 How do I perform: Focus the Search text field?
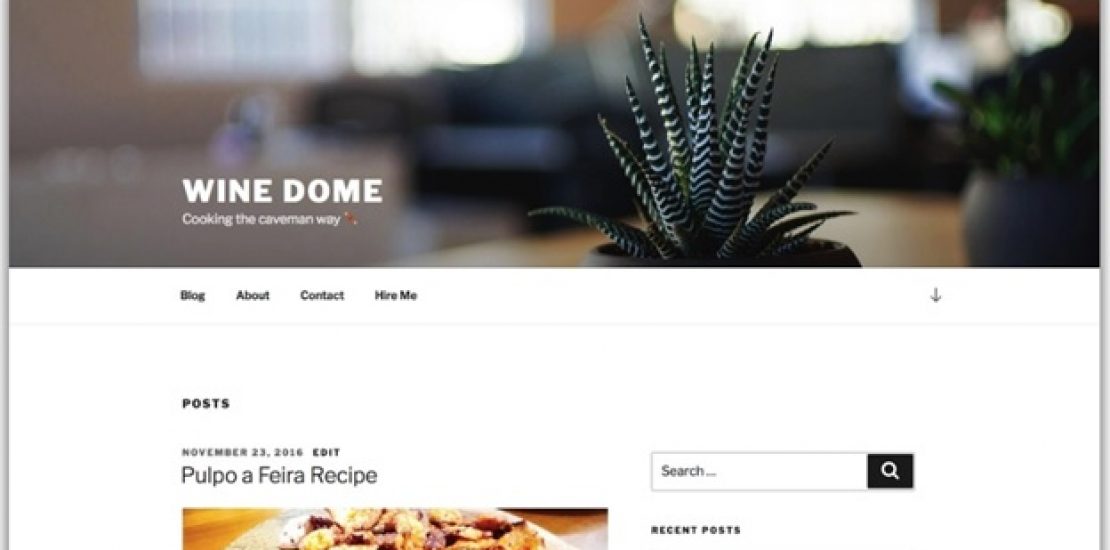[760, 471]
